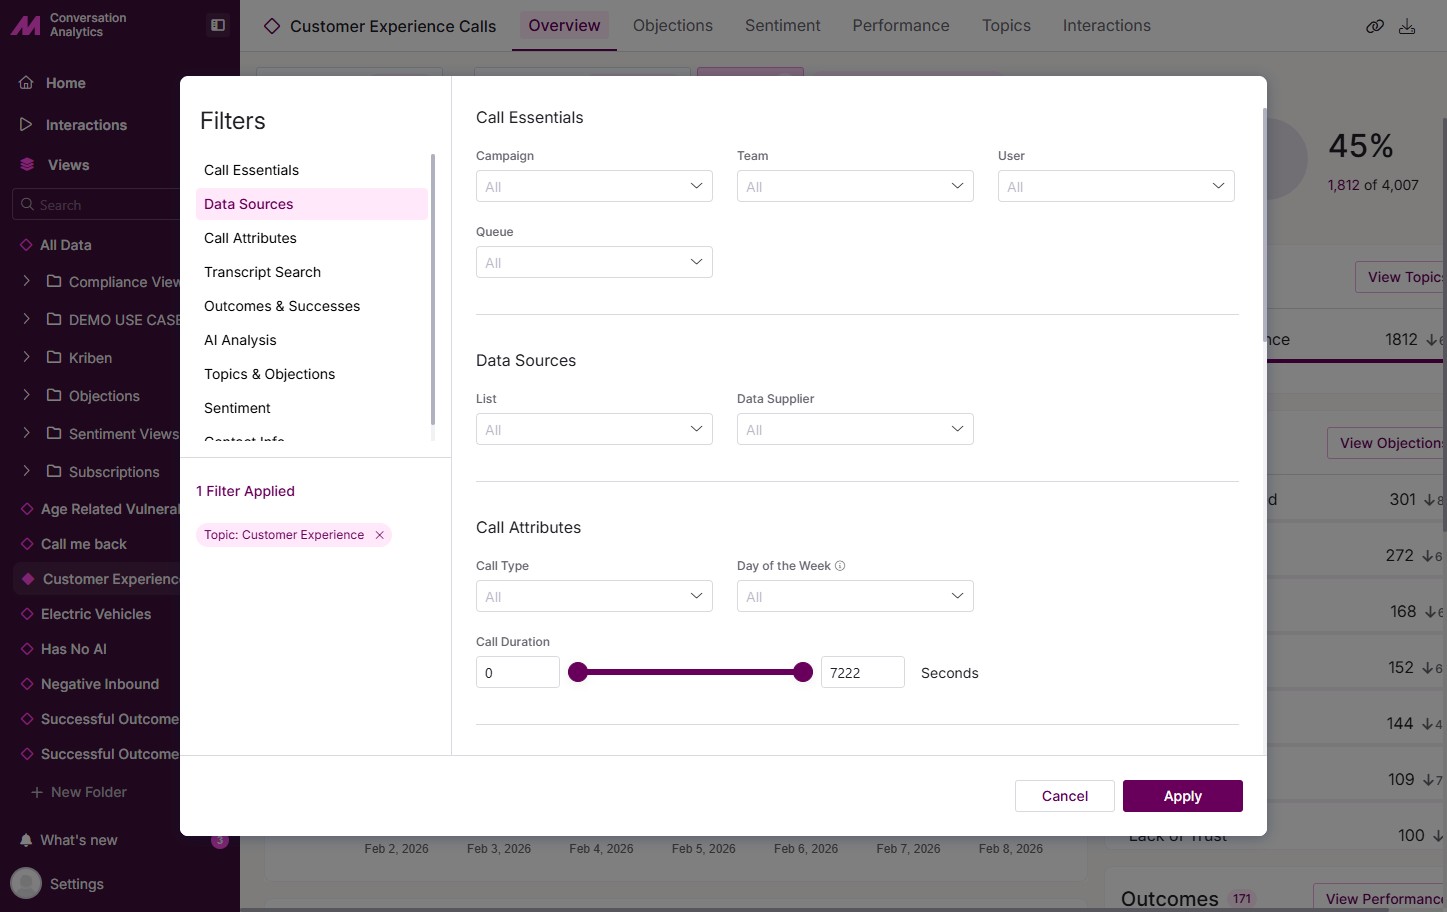Open the Campaign dropdown

point(594,186)
